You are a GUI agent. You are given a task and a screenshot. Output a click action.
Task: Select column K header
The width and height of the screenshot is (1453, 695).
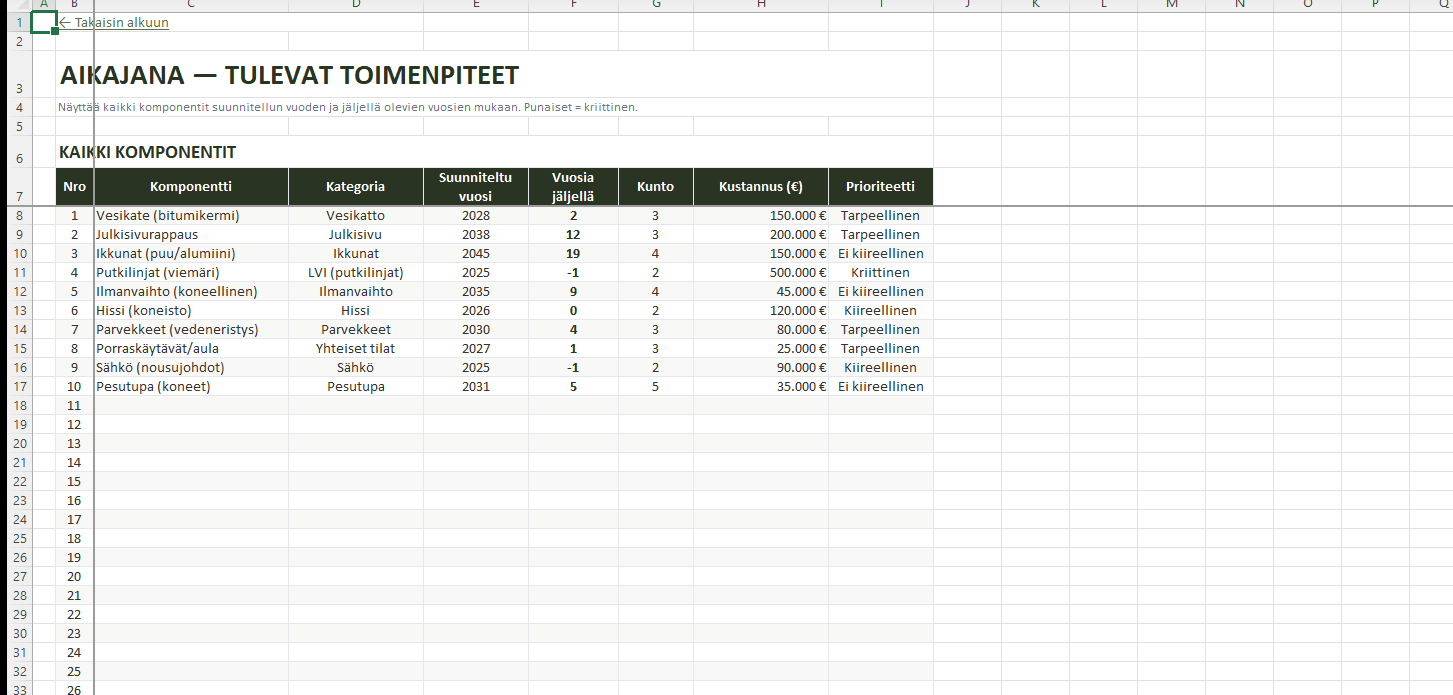tap(1035, 5)
